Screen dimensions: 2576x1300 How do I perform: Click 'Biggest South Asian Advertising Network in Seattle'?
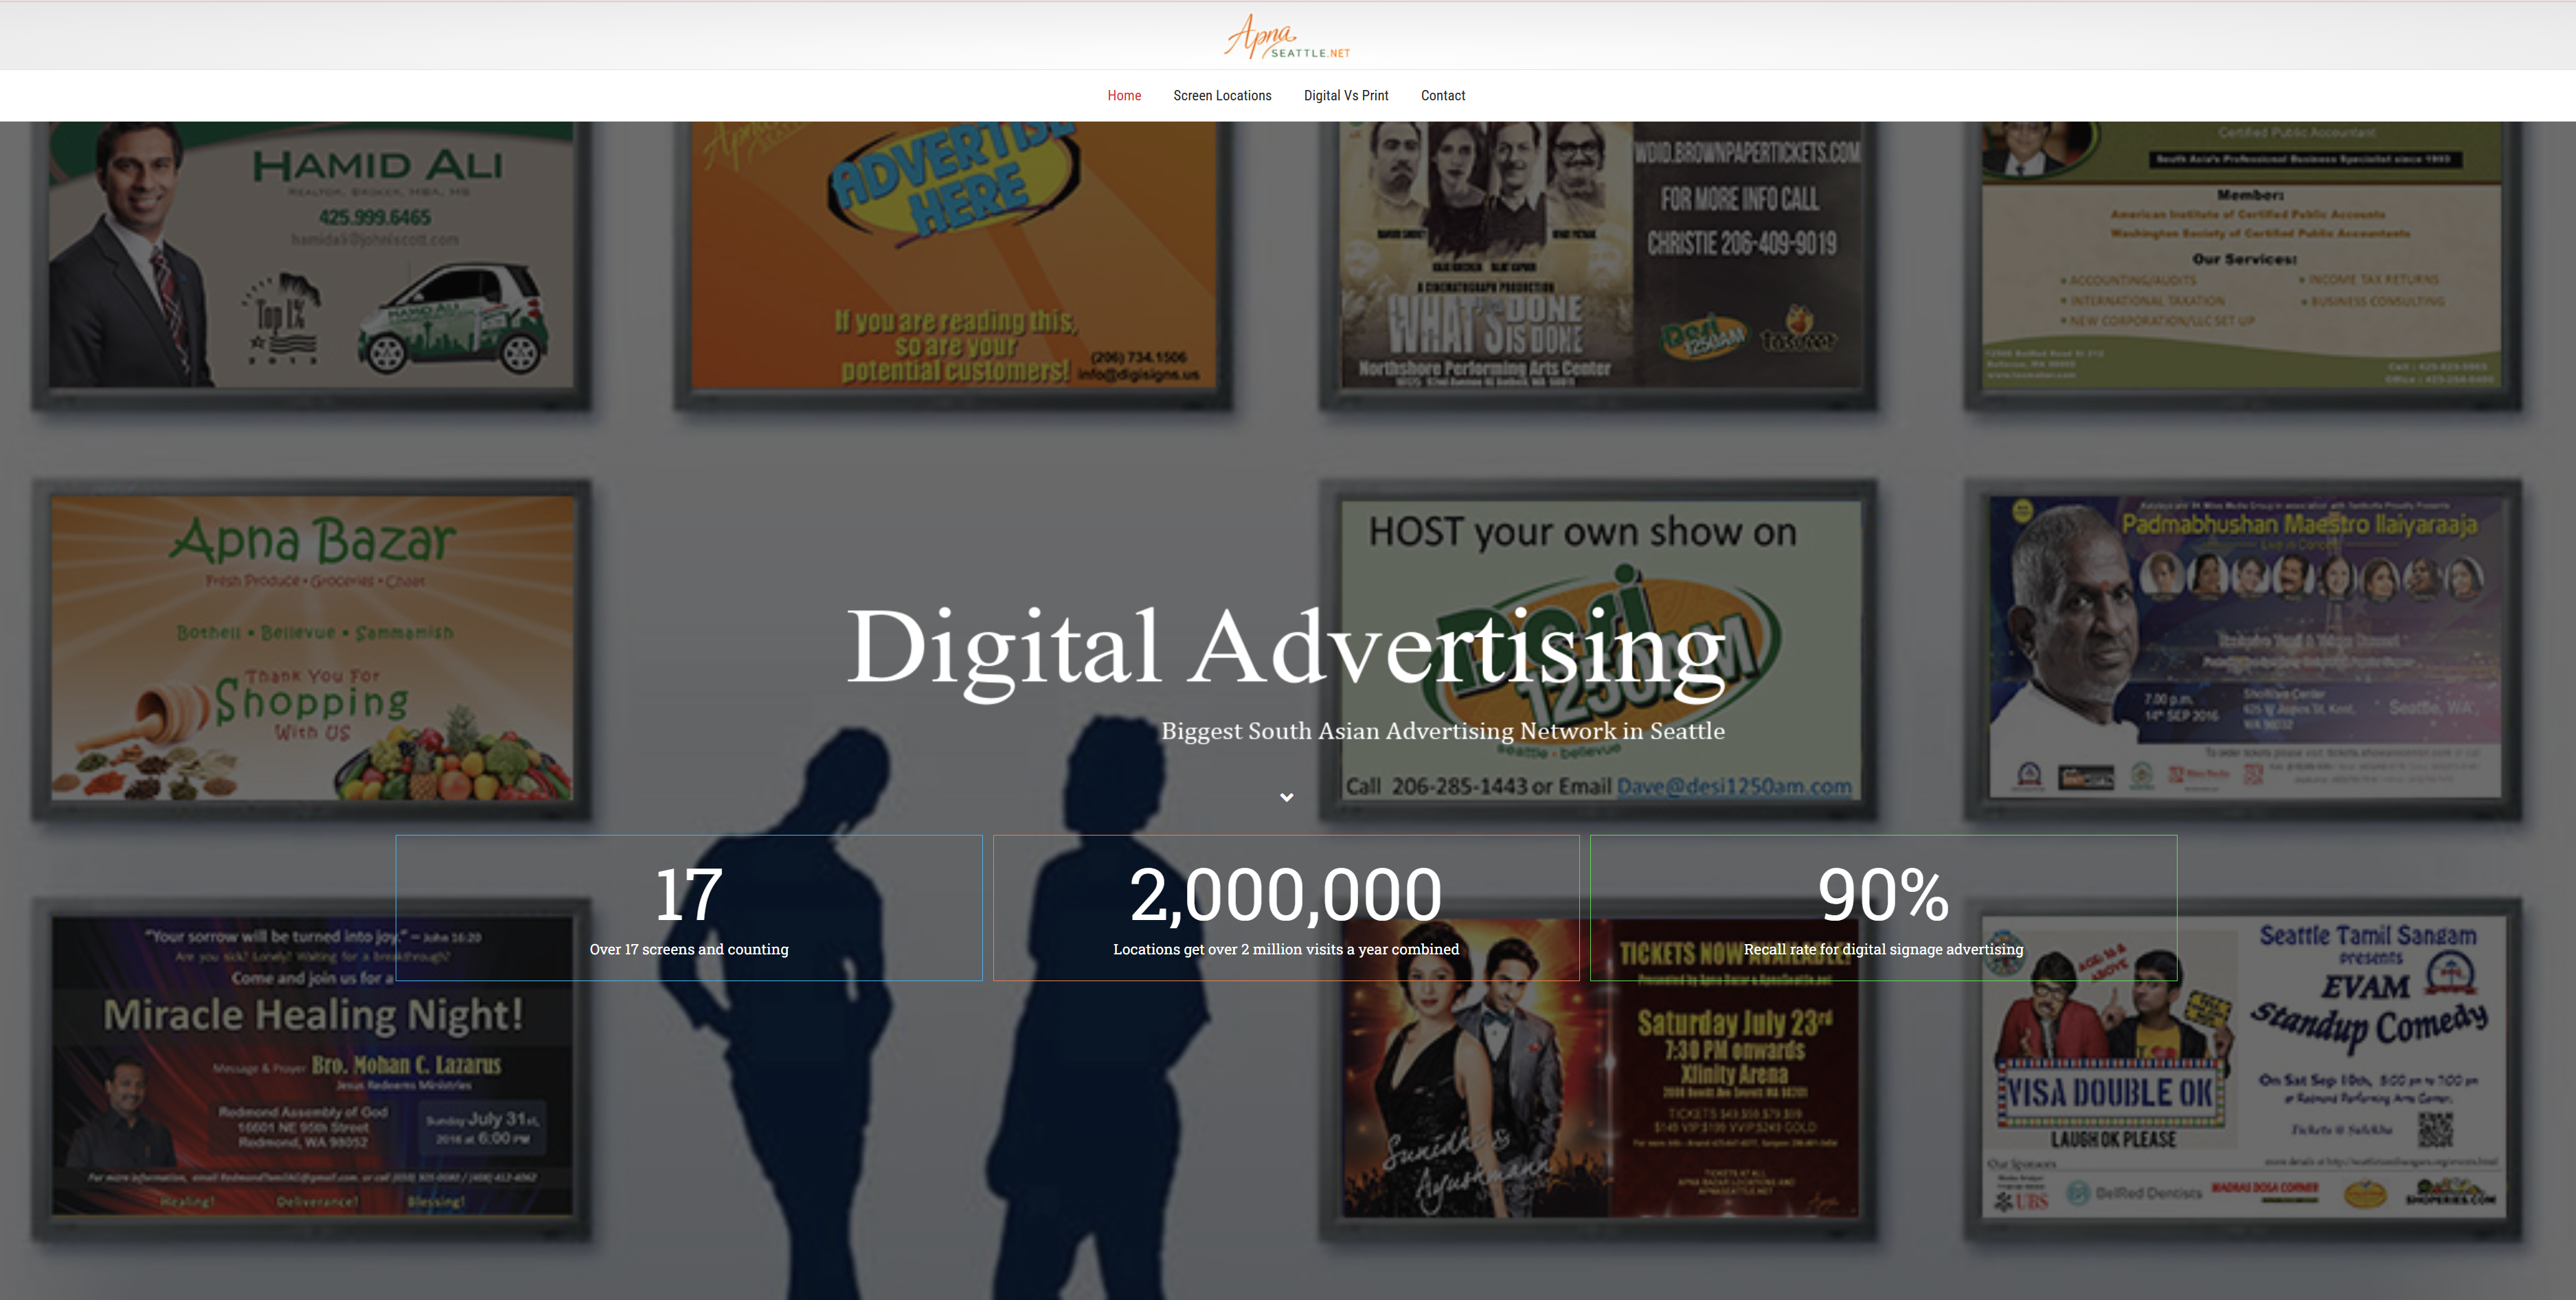1442,731
